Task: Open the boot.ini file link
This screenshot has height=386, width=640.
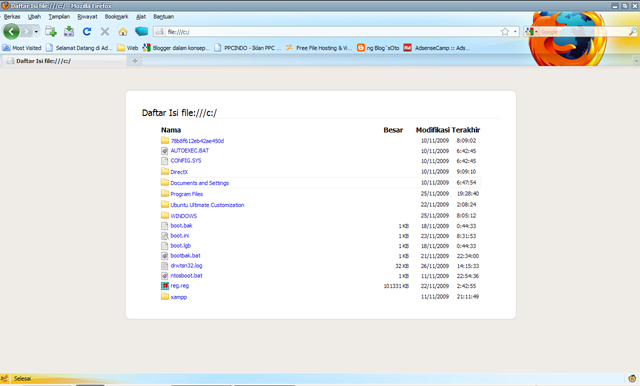Action: [x=180, y=236]
